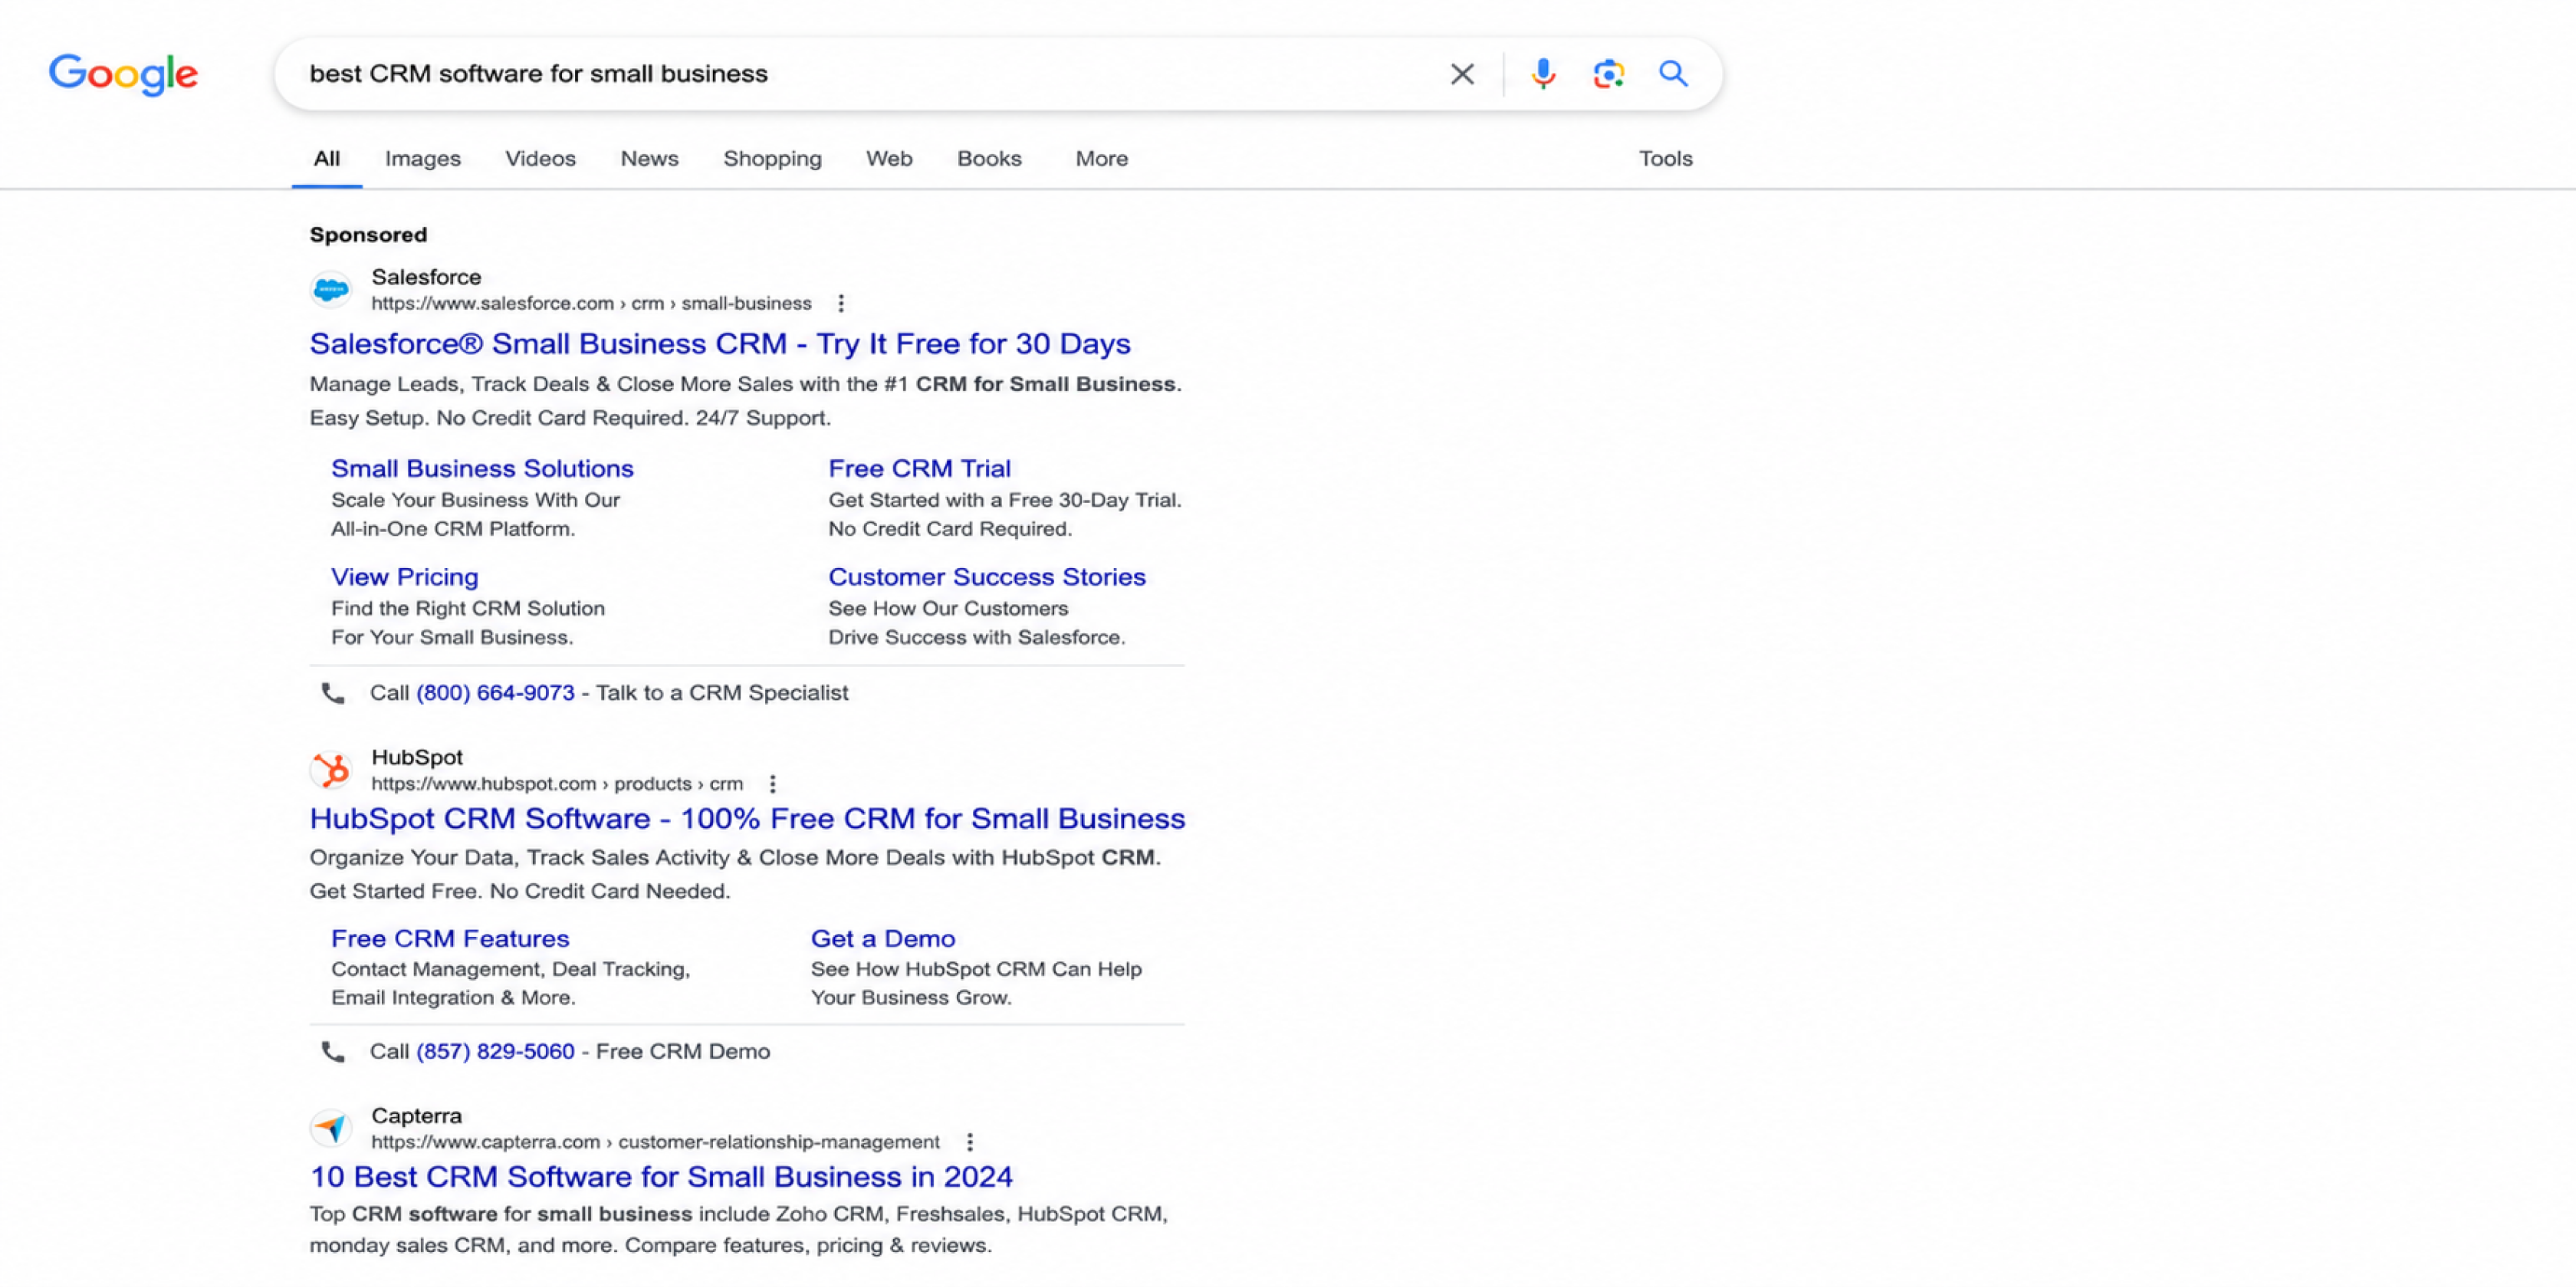Viewport: 2576px width, 1288px height.
Task: Click the Capterra arrow favicon
Action: point(330,1128)
